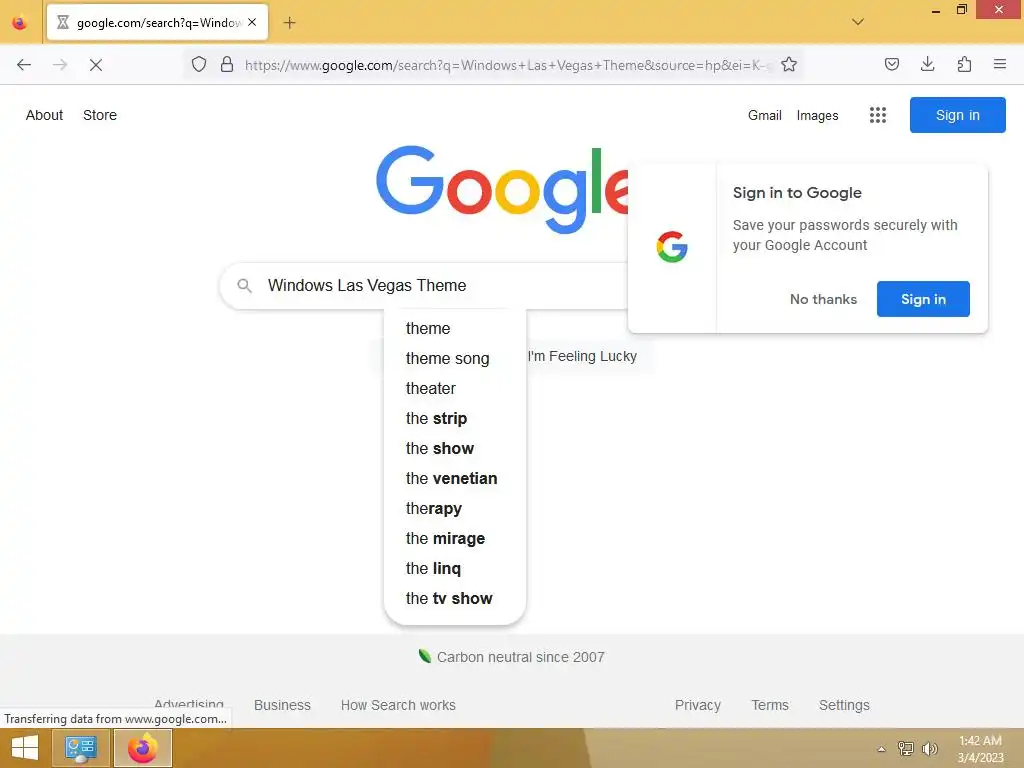Select the "the tv show" suggestion
The image size is (1024, 768).
tap(455, 599)
